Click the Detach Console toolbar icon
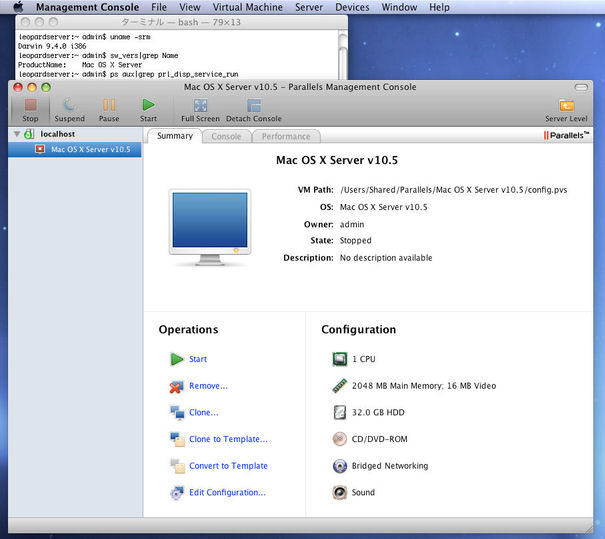605x539 pixels. [253, 105]
